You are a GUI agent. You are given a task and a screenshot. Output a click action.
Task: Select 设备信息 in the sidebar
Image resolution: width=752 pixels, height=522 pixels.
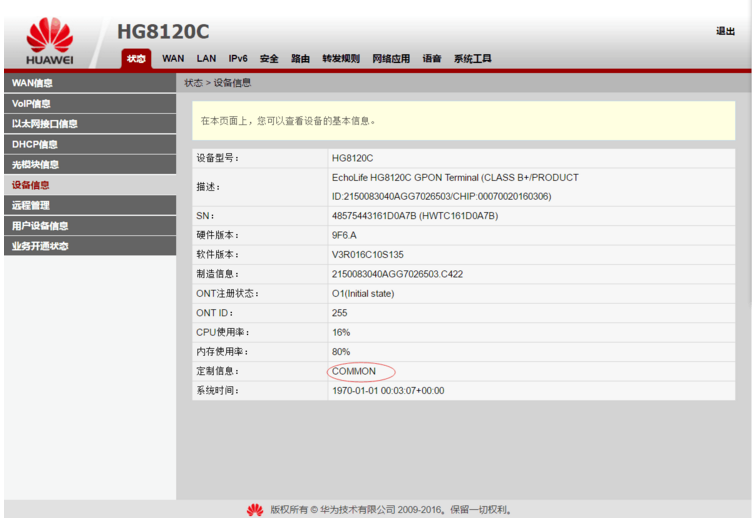90,185
